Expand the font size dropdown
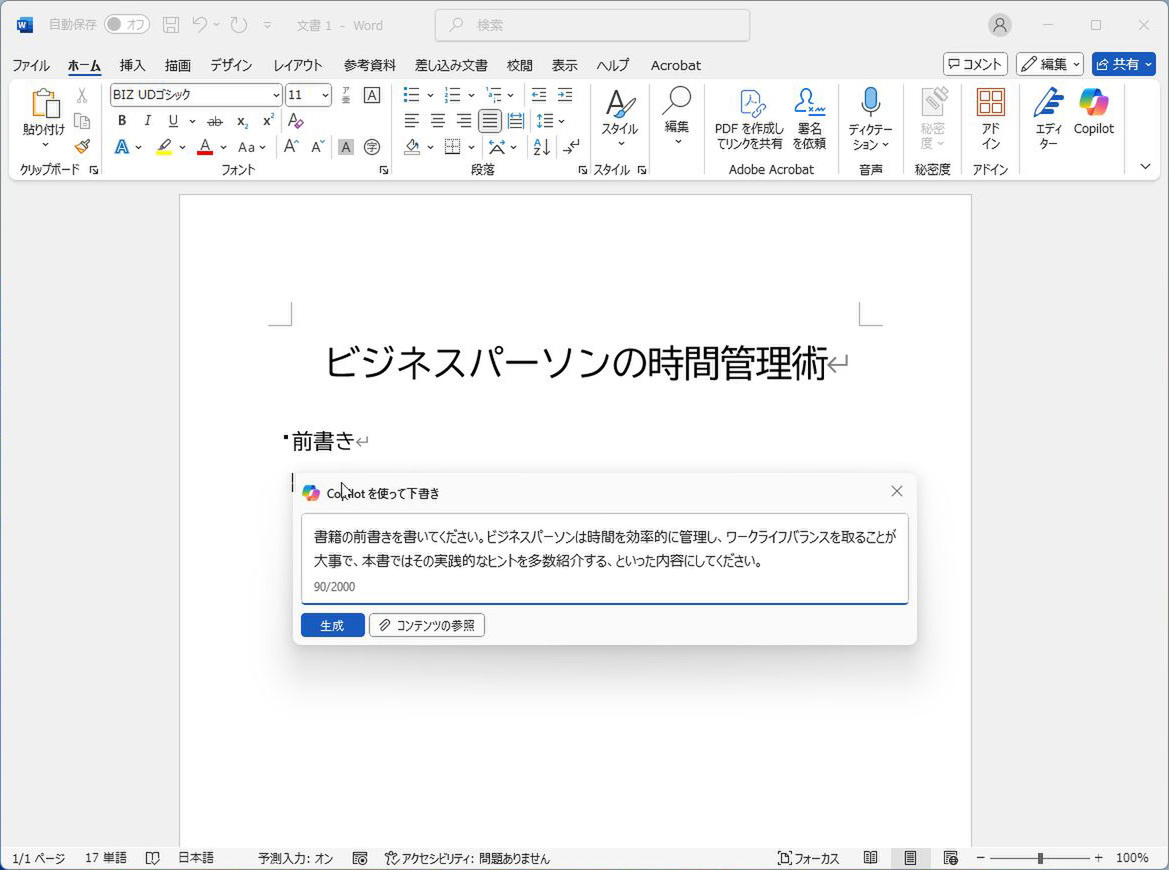 (x=325, y=95)
